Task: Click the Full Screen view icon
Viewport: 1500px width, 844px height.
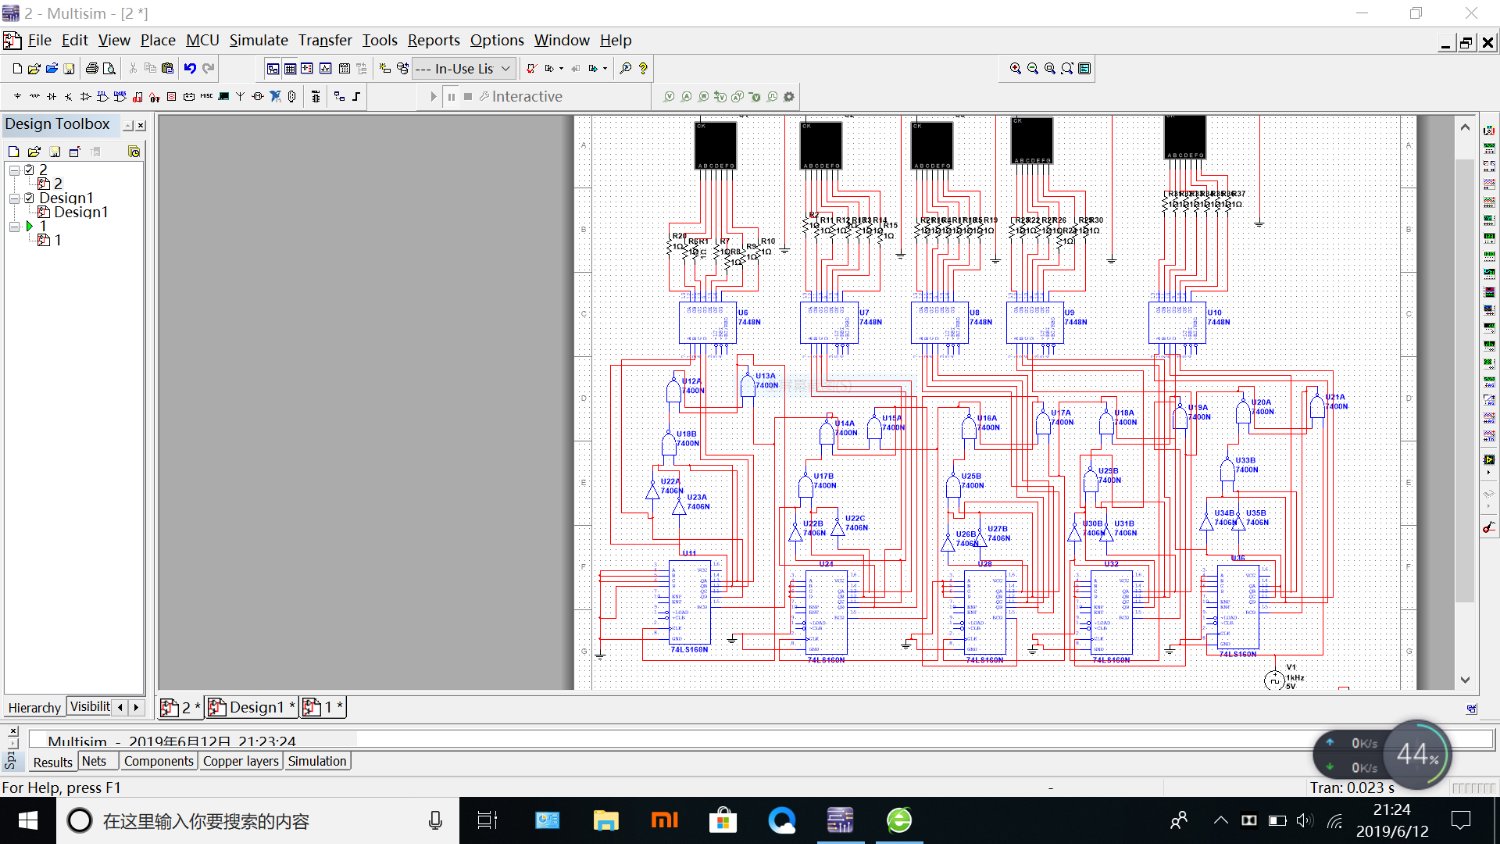Action: pyautogui.click(x=1085, y=69)
